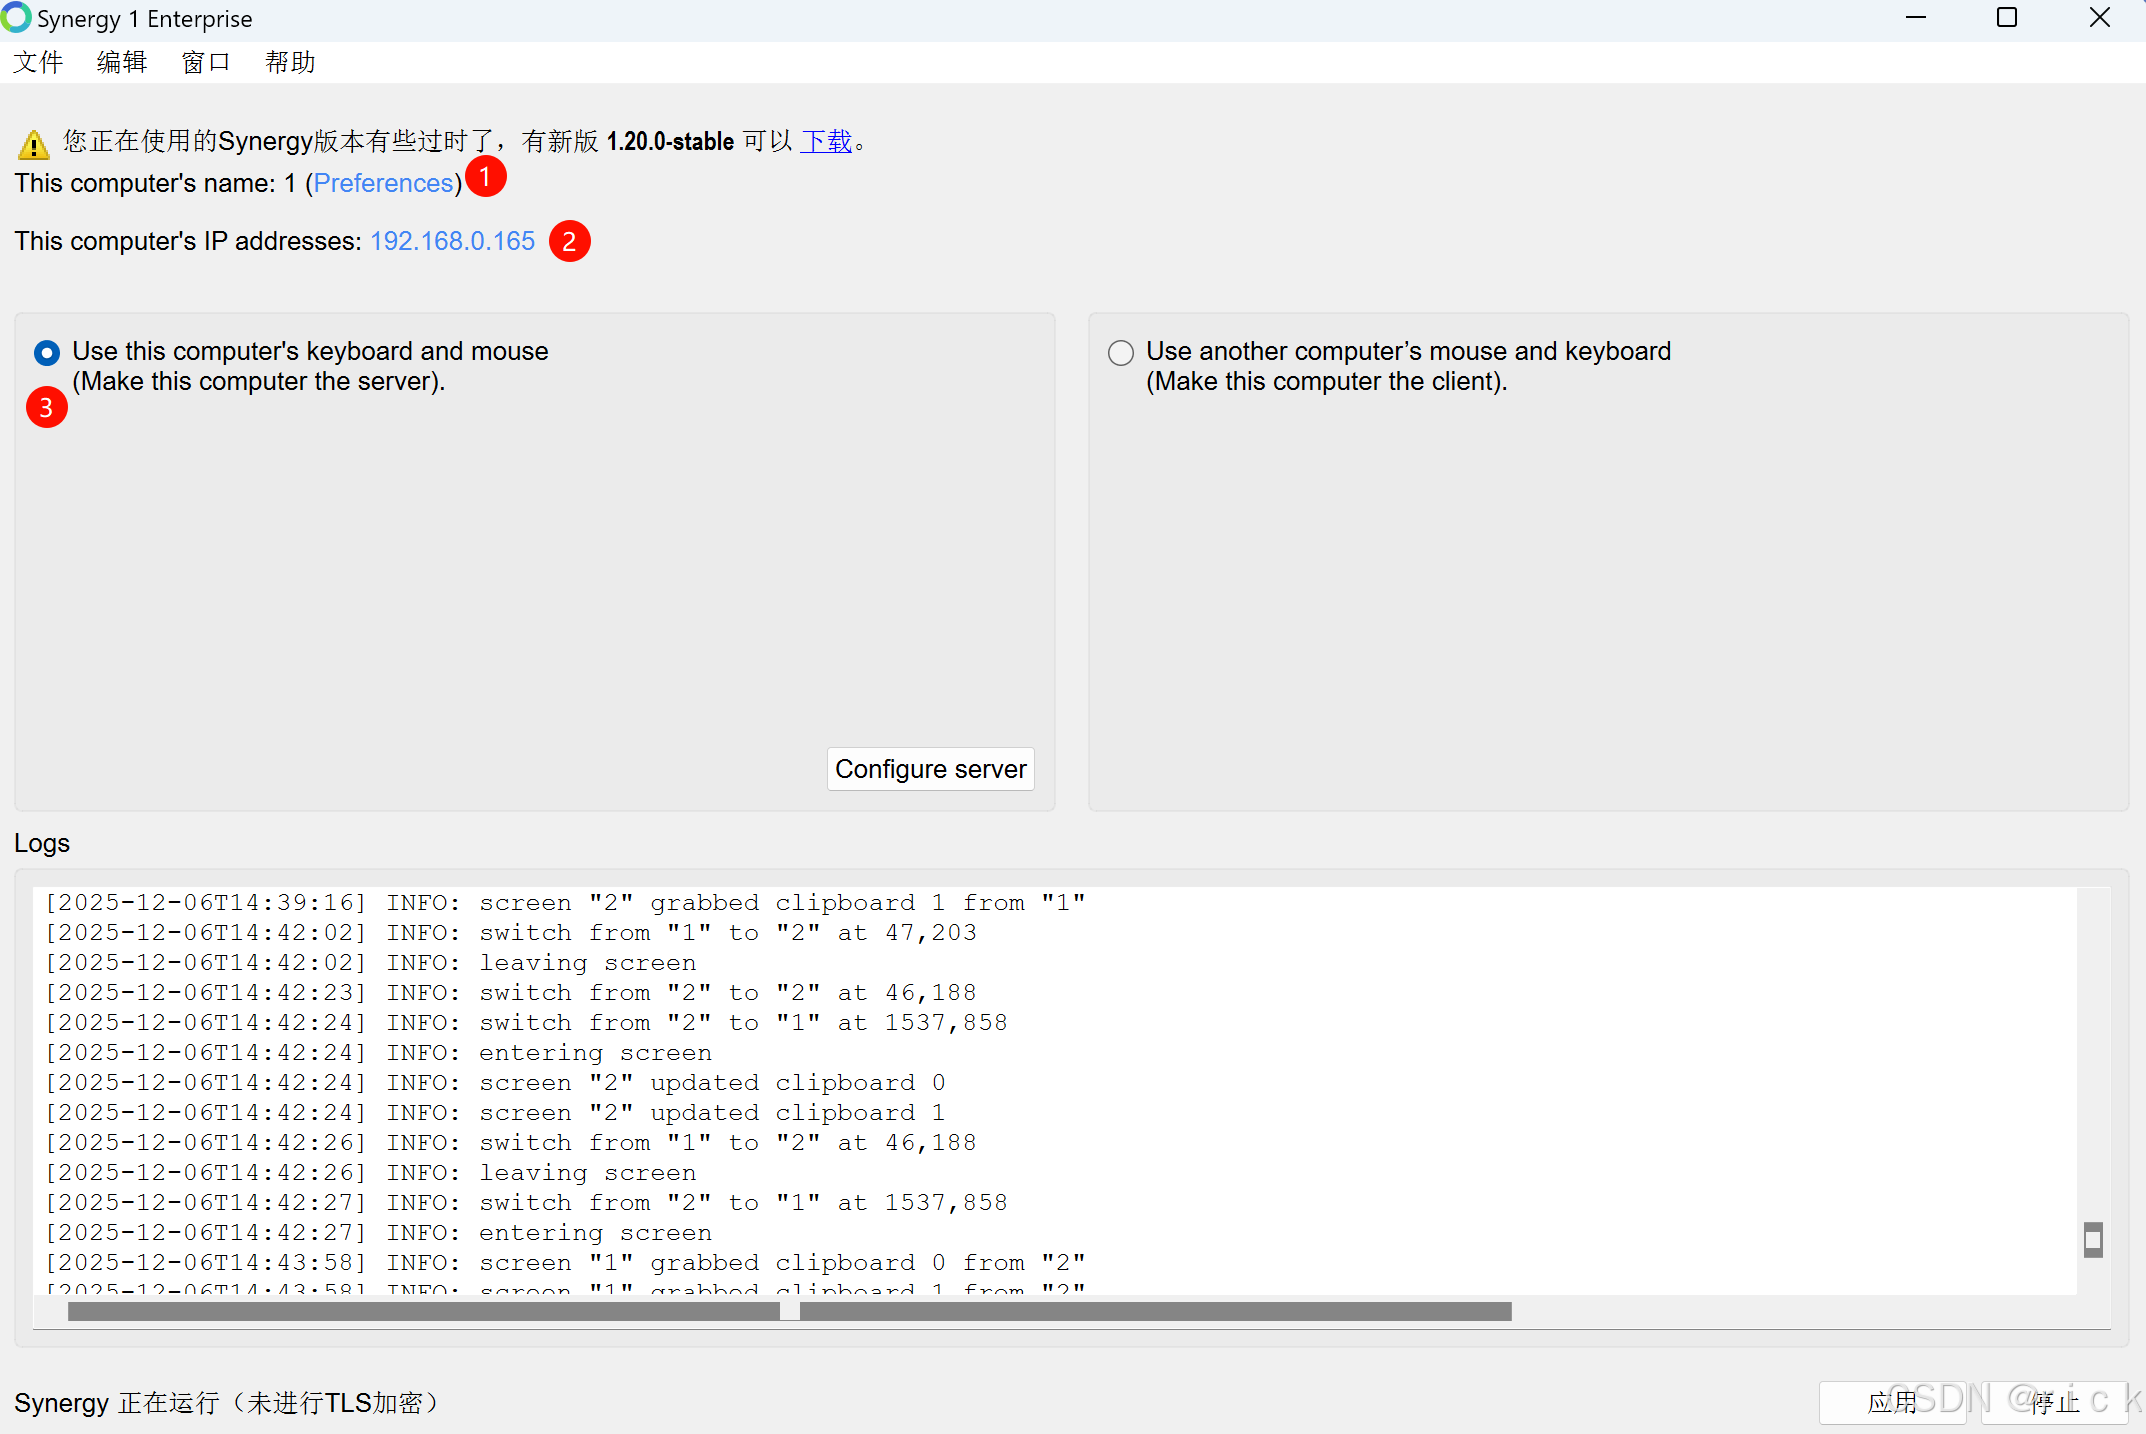Click the logs horizontal scrollbar
This screenshot has height=1434, width=2146.
pyautogui.click(x=789, y=1311)
